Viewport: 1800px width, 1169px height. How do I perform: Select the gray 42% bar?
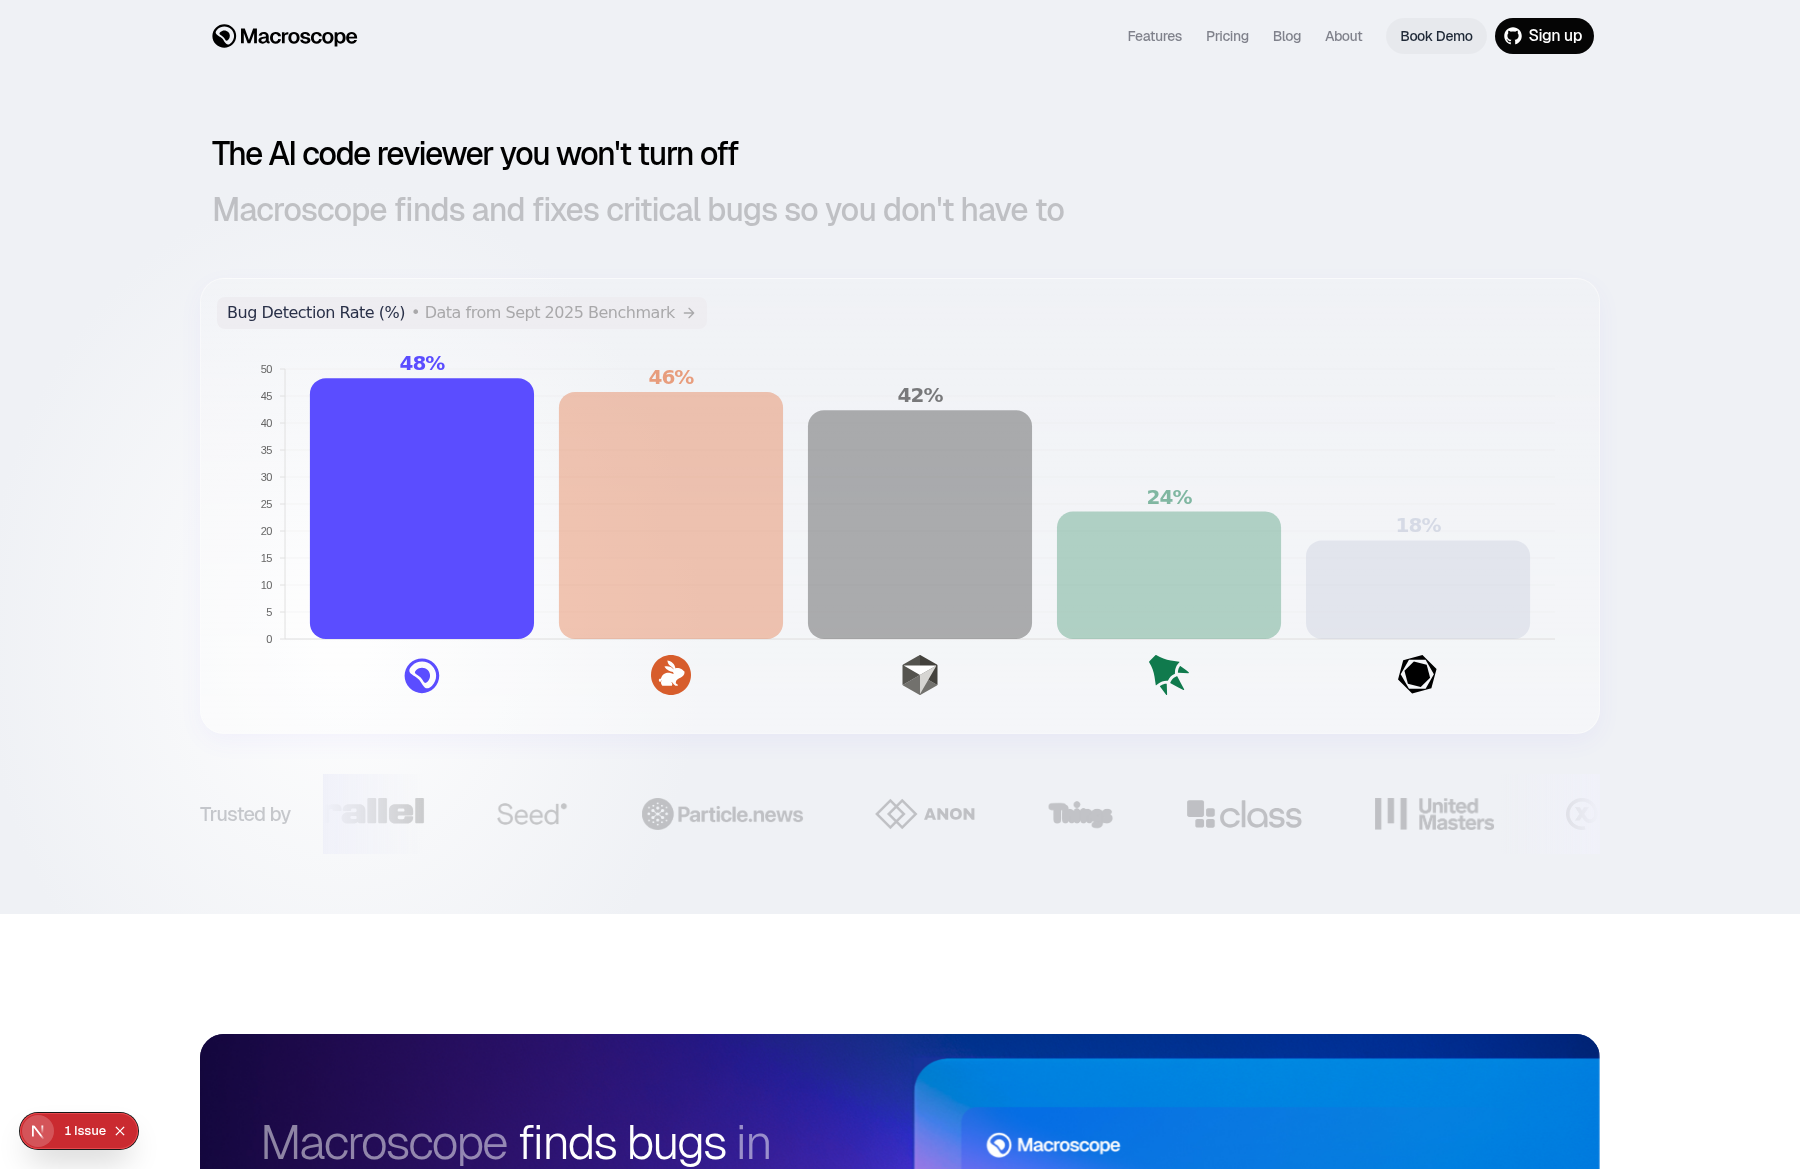coord(920,524)
